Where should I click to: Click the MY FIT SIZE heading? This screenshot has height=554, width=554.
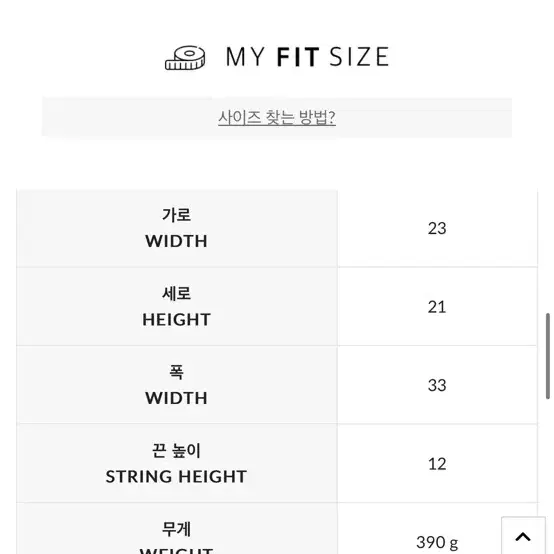[307, 57]
